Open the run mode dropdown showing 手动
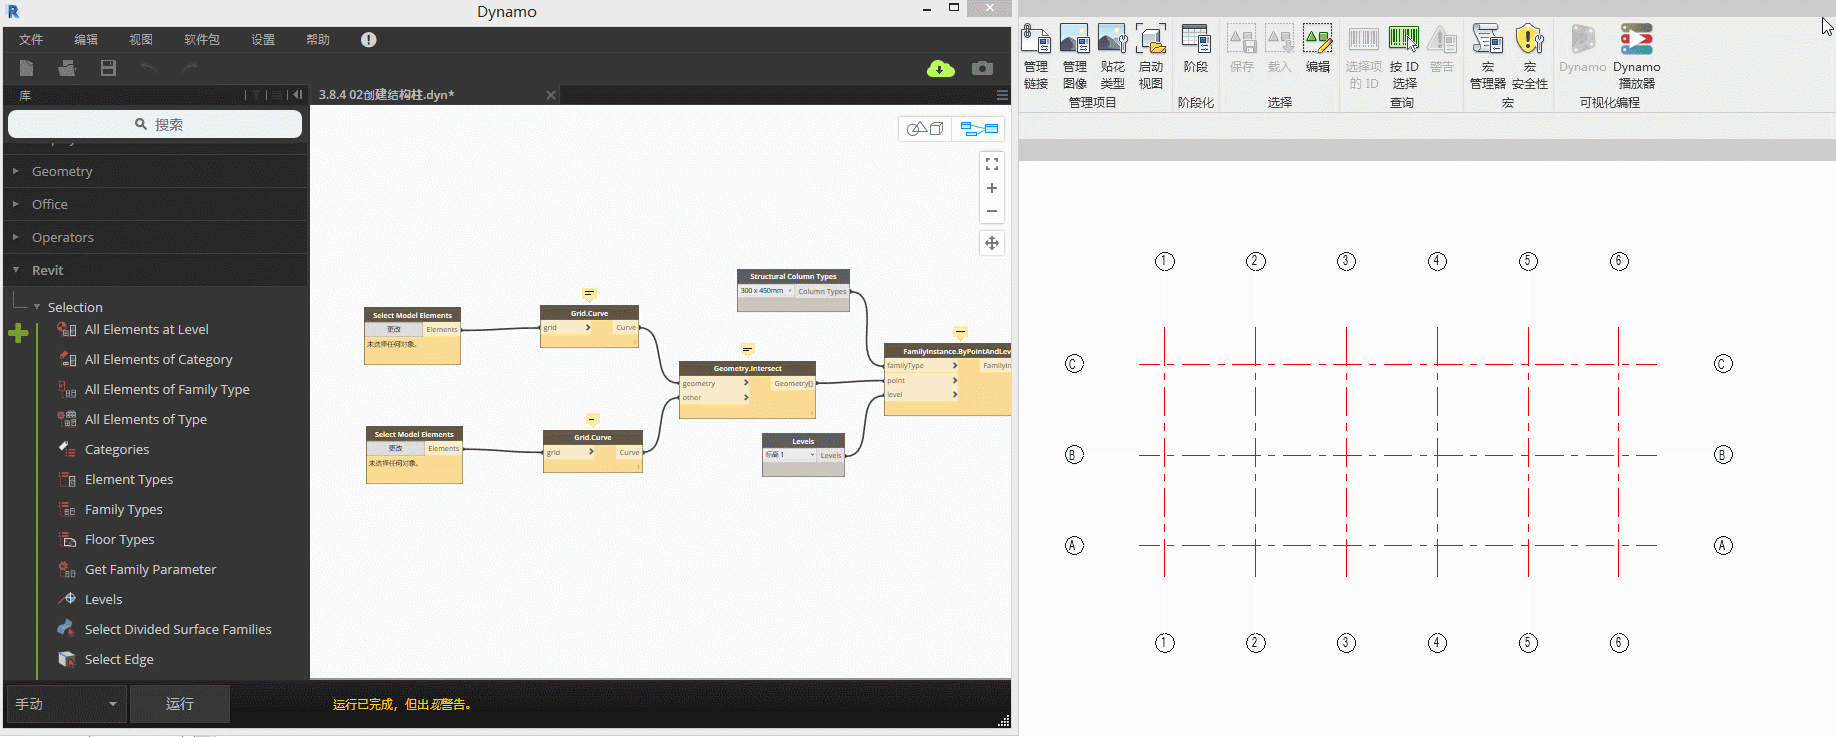This screenshot has width=1836, height=737. (x=66, y=704)
